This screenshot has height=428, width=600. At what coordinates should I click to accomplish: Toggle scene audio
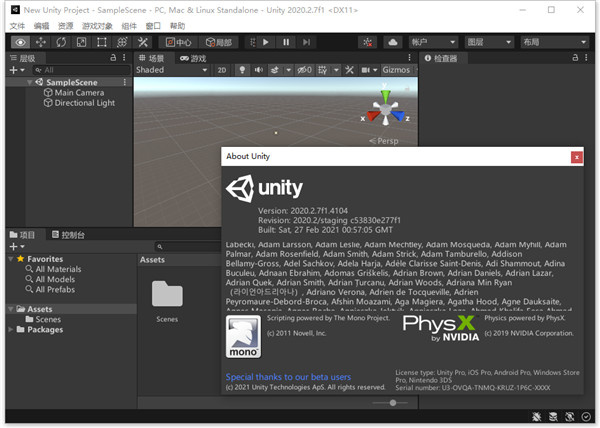point(258,70)
